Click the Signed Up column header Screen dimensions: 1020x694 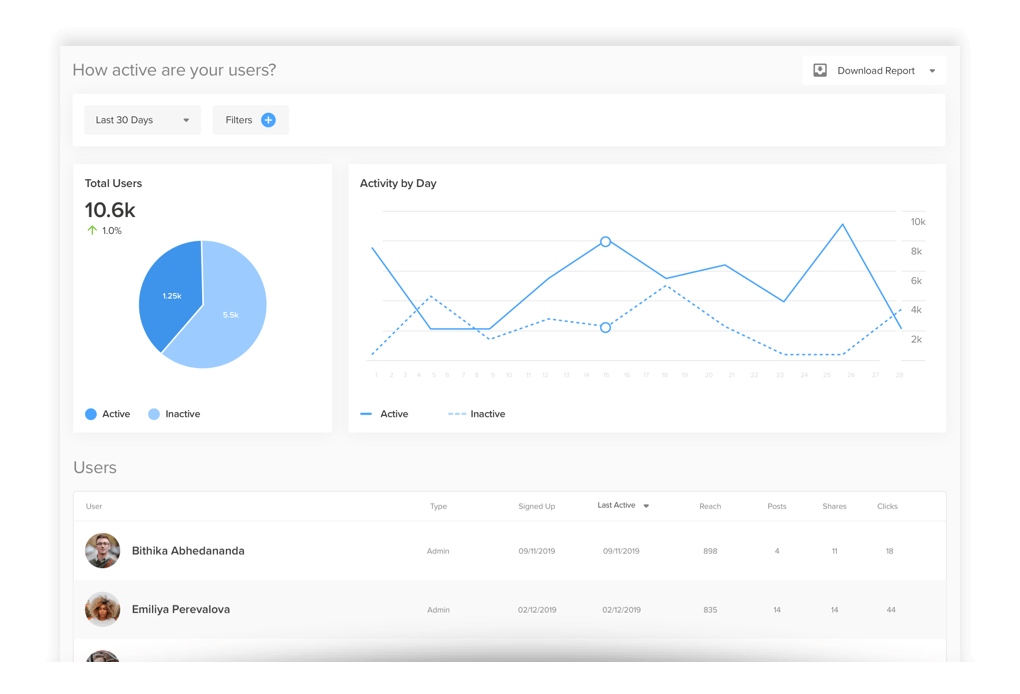[x=537, y=506]
